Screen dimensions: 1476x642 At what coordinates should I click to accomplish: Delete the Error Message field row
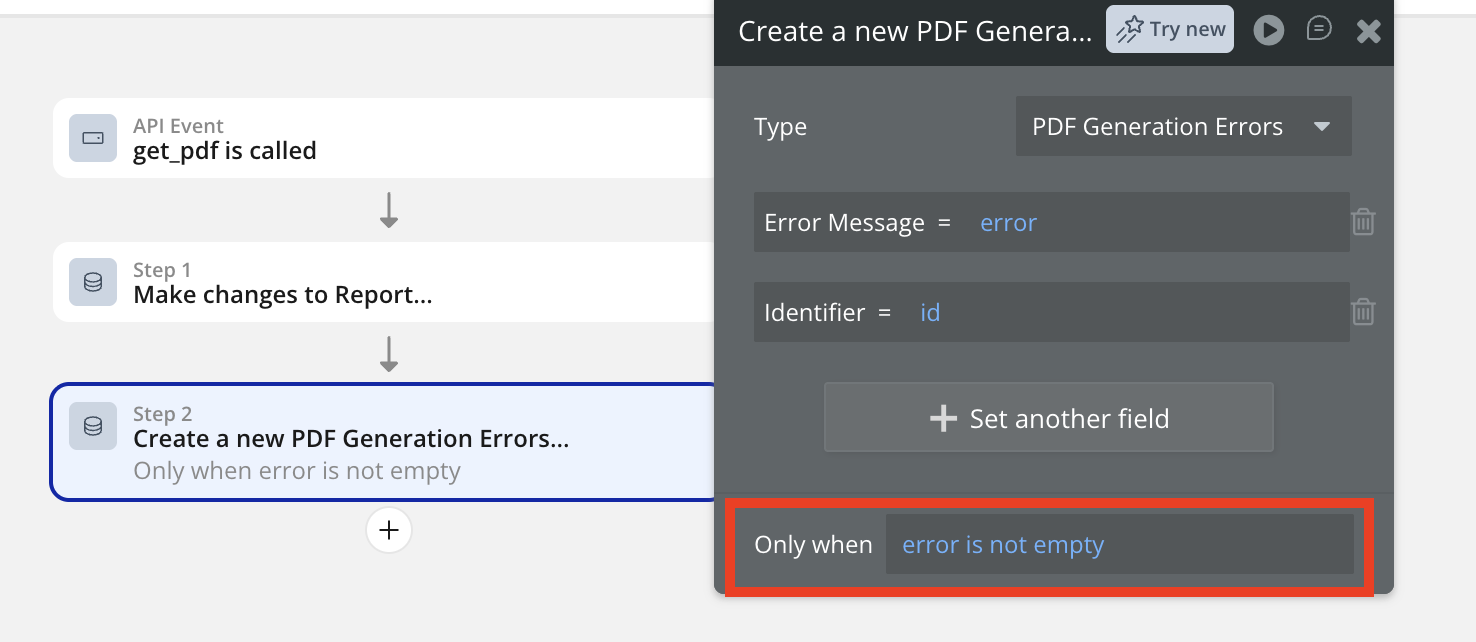1363,222
